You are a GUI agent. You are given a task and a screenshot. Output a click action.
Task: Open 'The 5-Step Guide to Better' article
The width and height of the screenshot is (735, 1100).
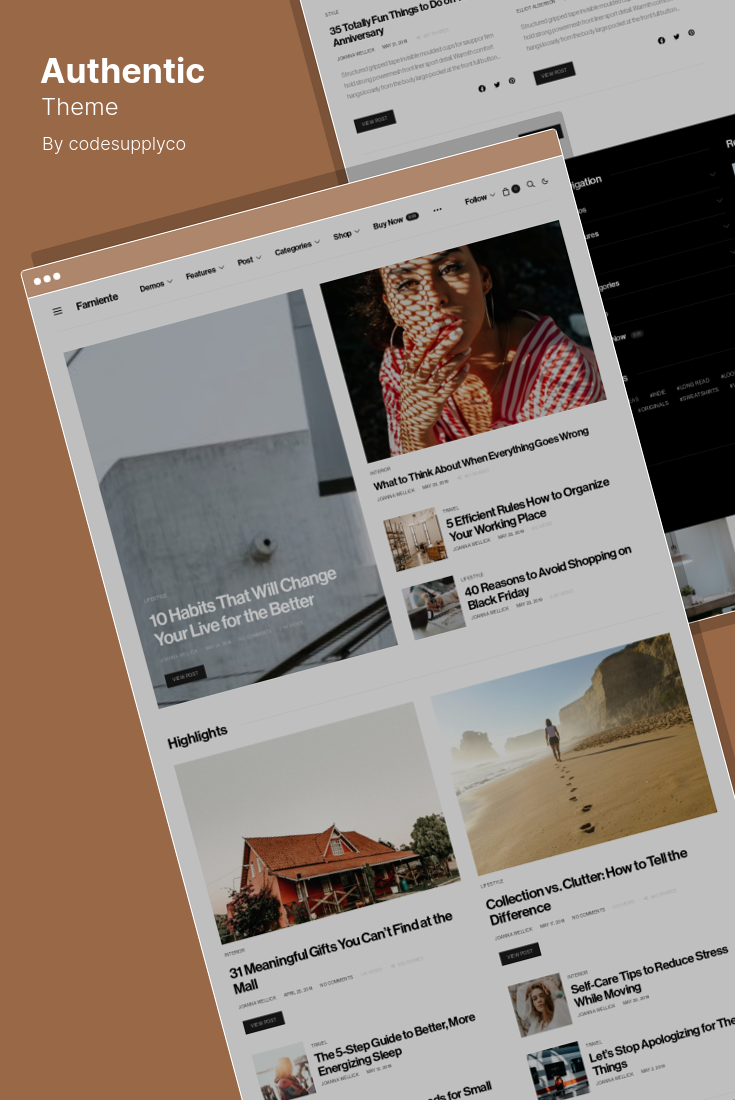point(394,1043)
